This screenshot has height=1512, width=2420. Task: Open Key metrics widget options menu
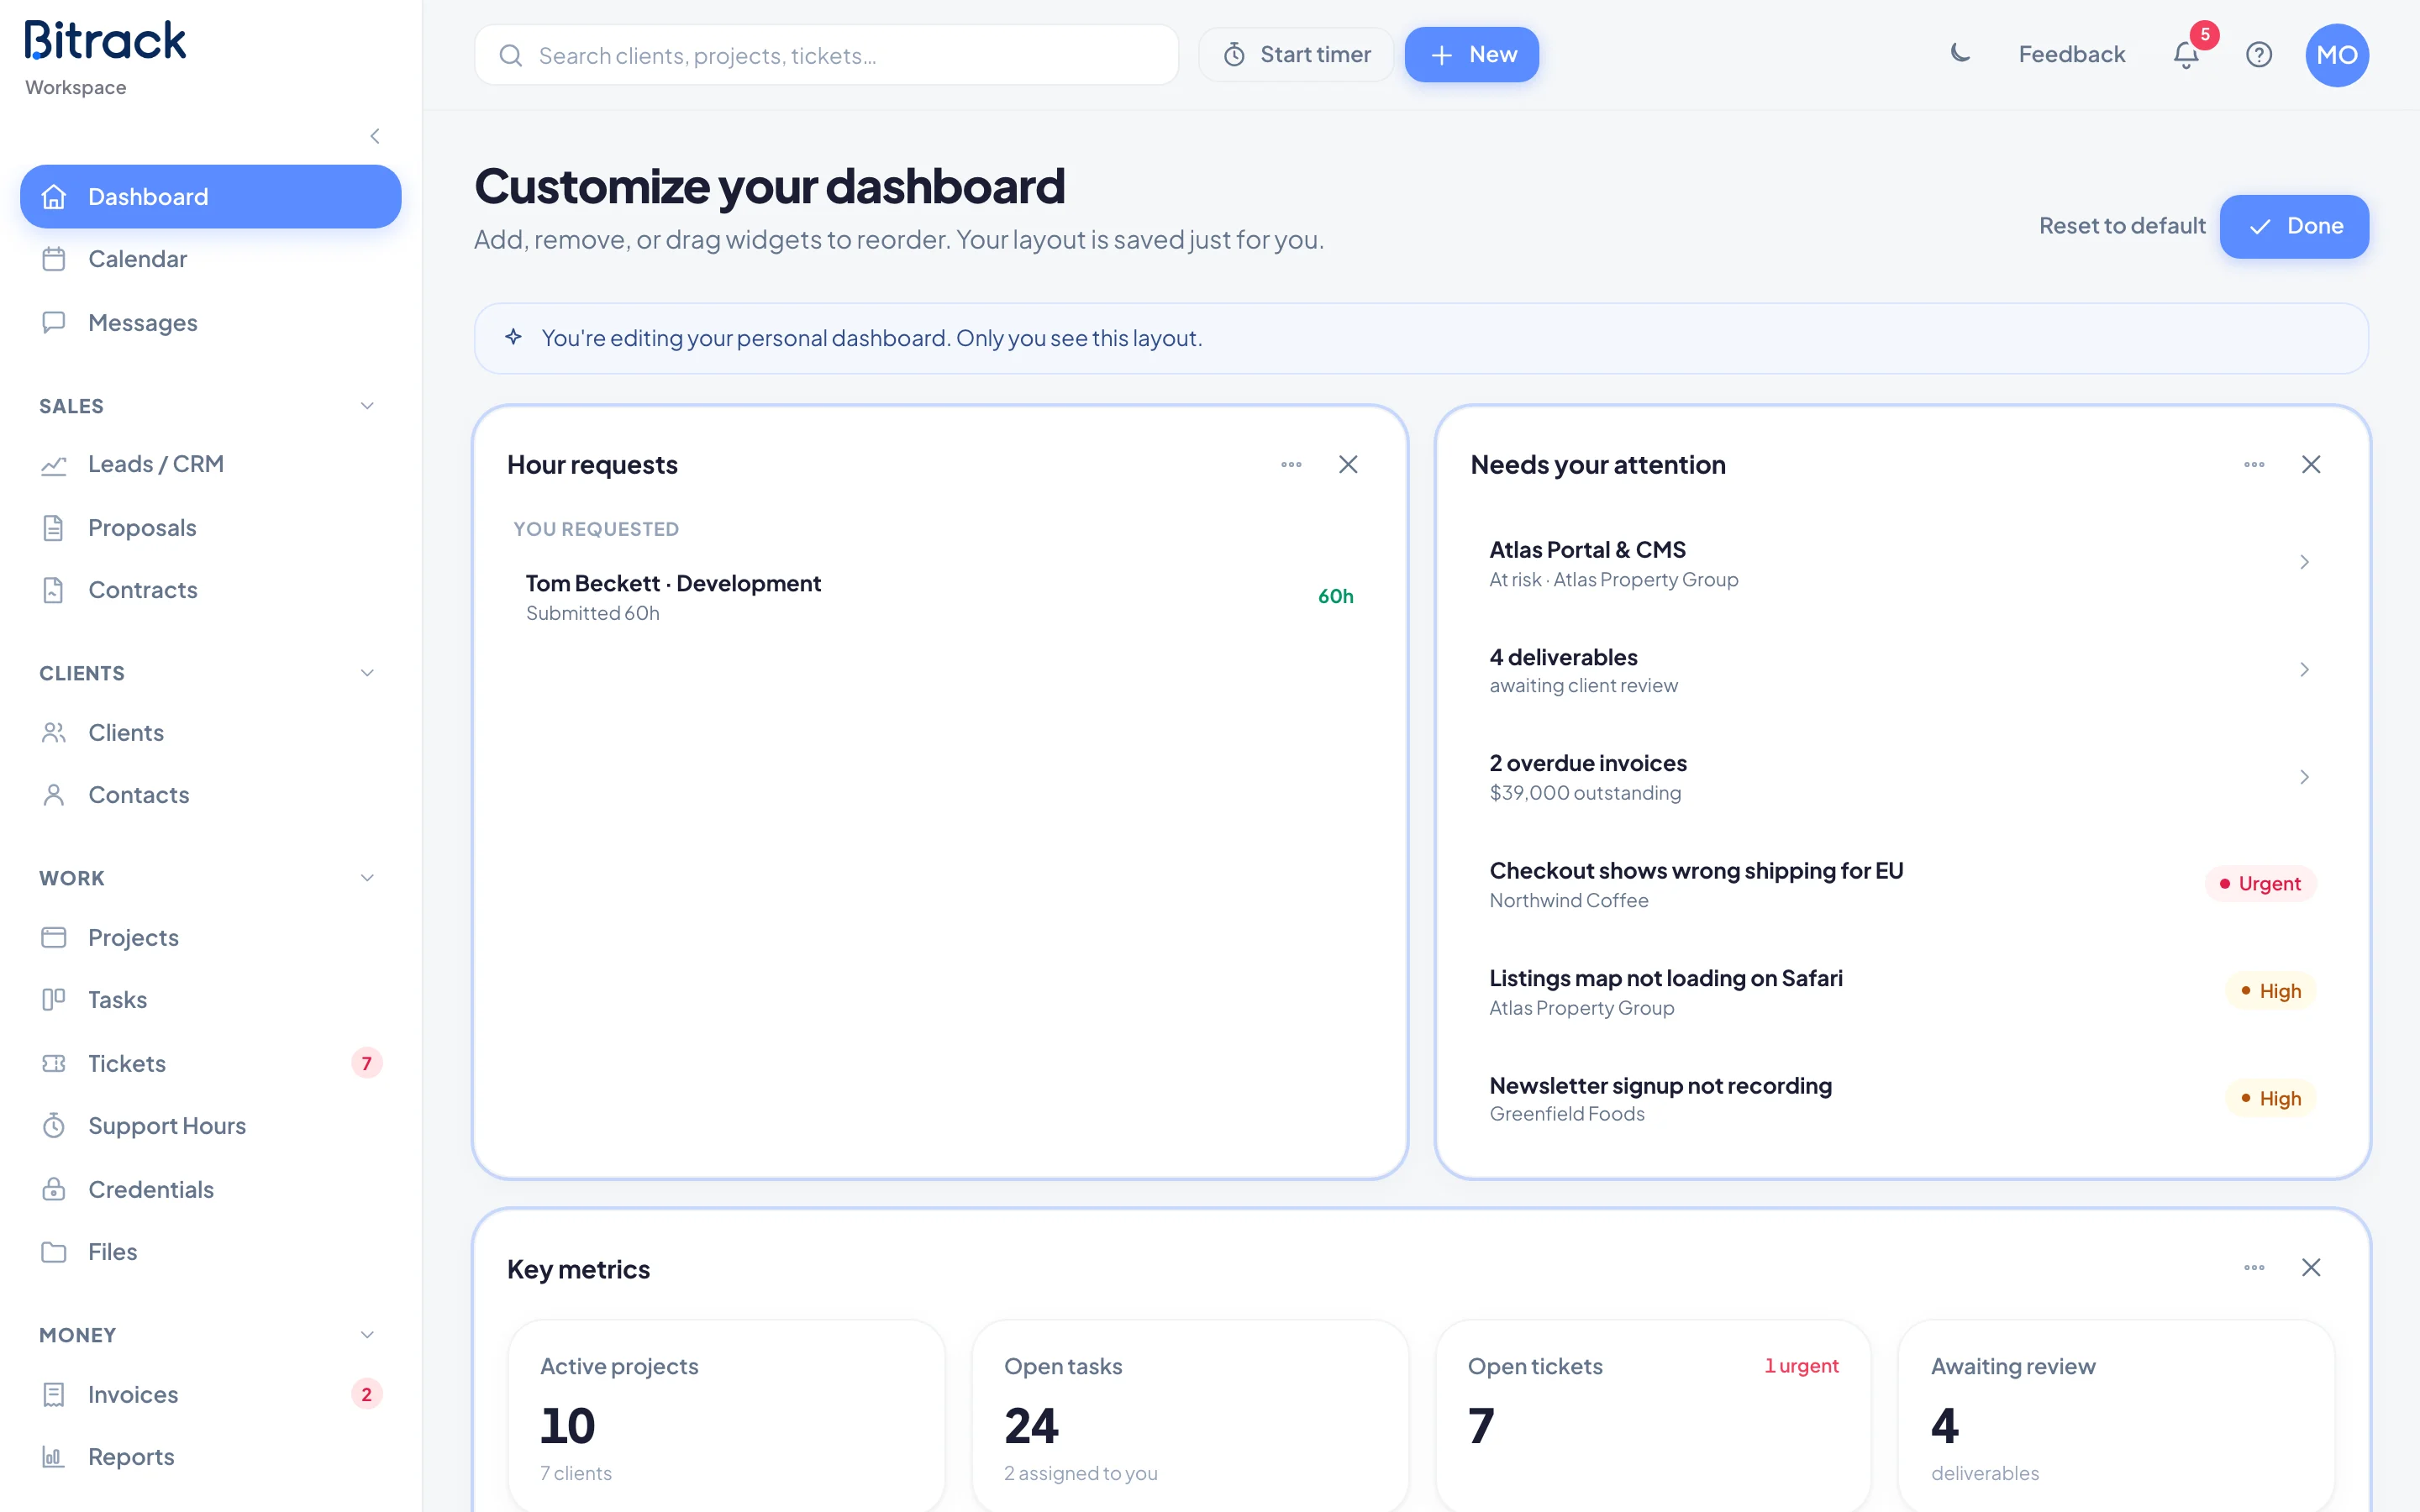click(2254, 1267)
